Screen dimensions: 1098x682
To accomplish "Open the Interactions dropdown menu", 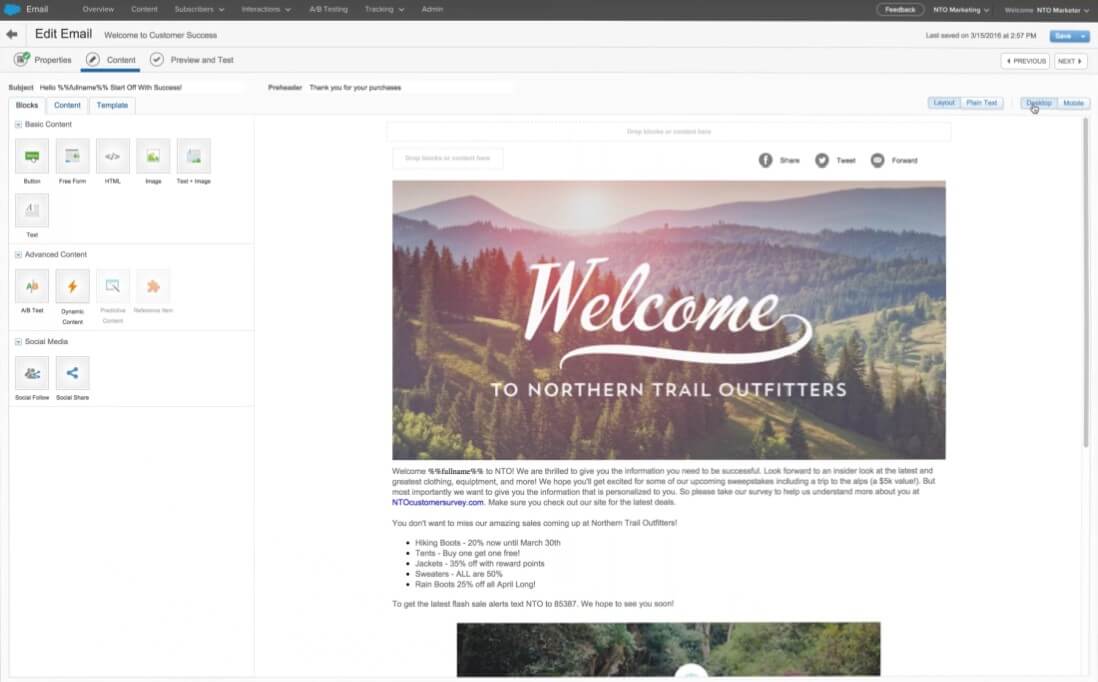I will point(266,9).
